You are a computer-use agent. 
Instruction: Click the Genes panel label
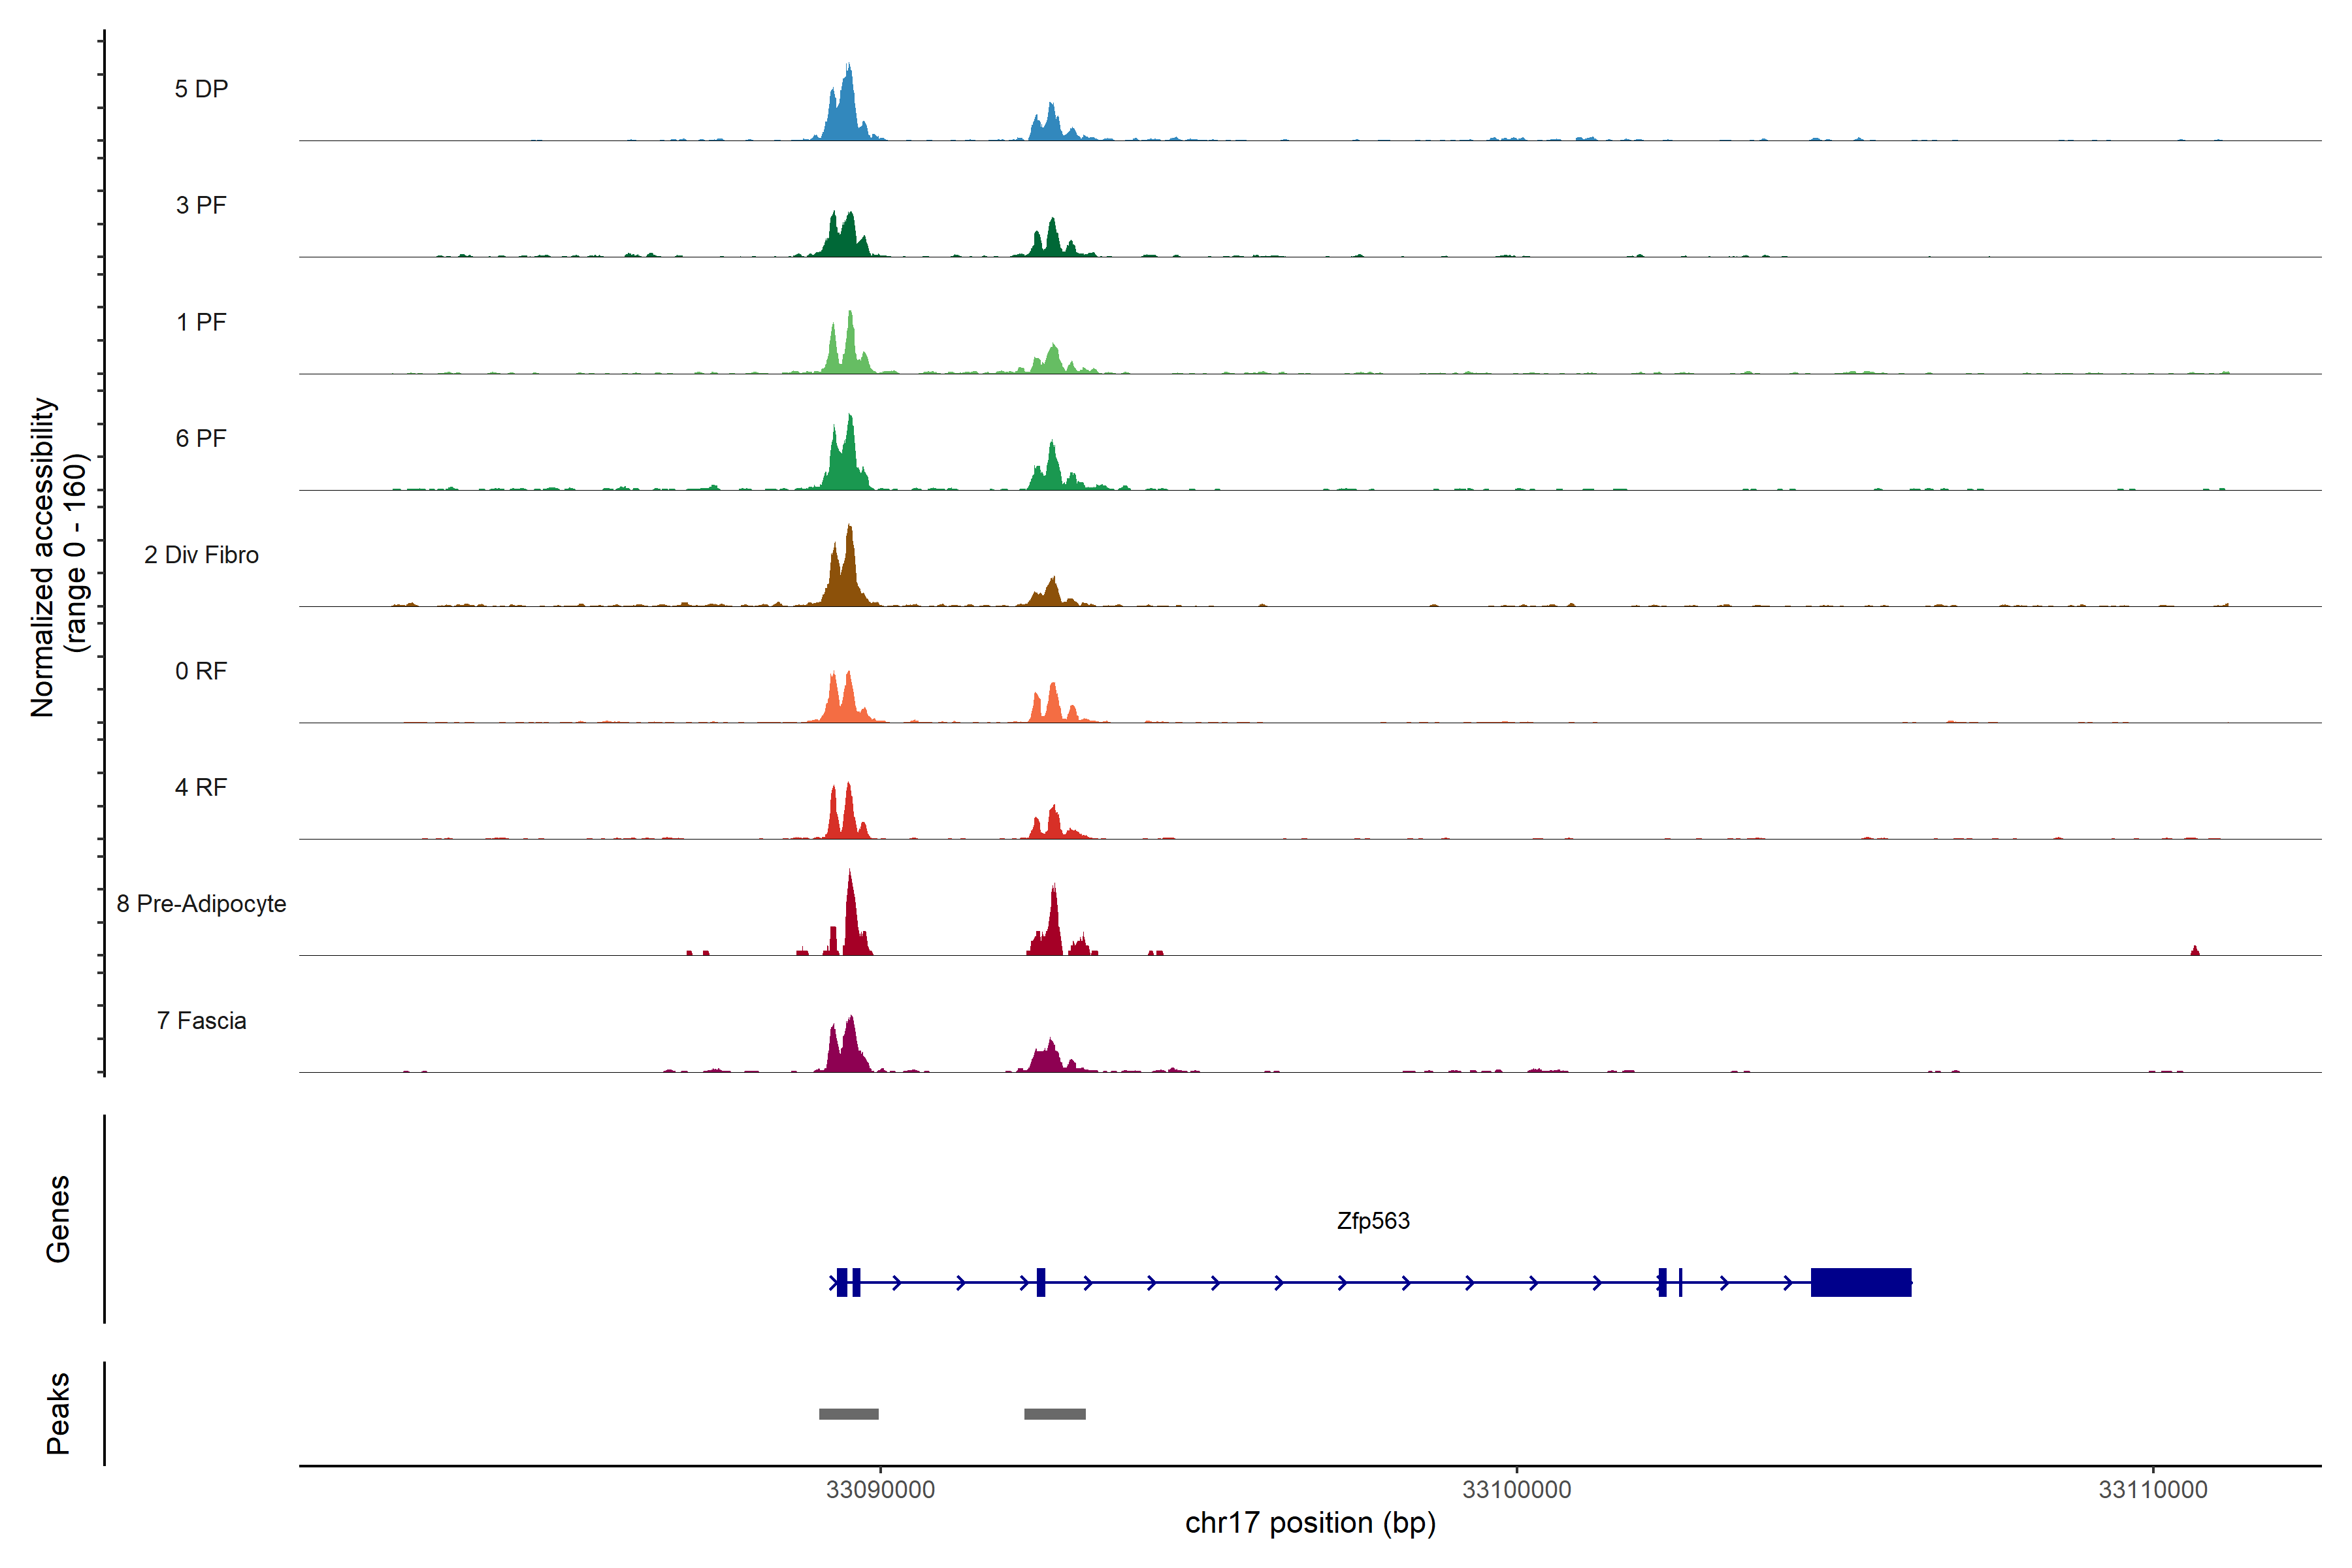tap(58, 1219)
